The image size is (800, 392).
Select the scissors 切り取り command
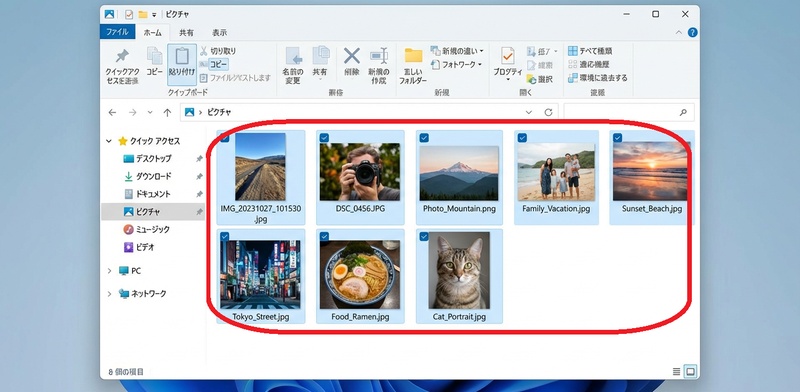pyautogui.click(x=218, y=51)
